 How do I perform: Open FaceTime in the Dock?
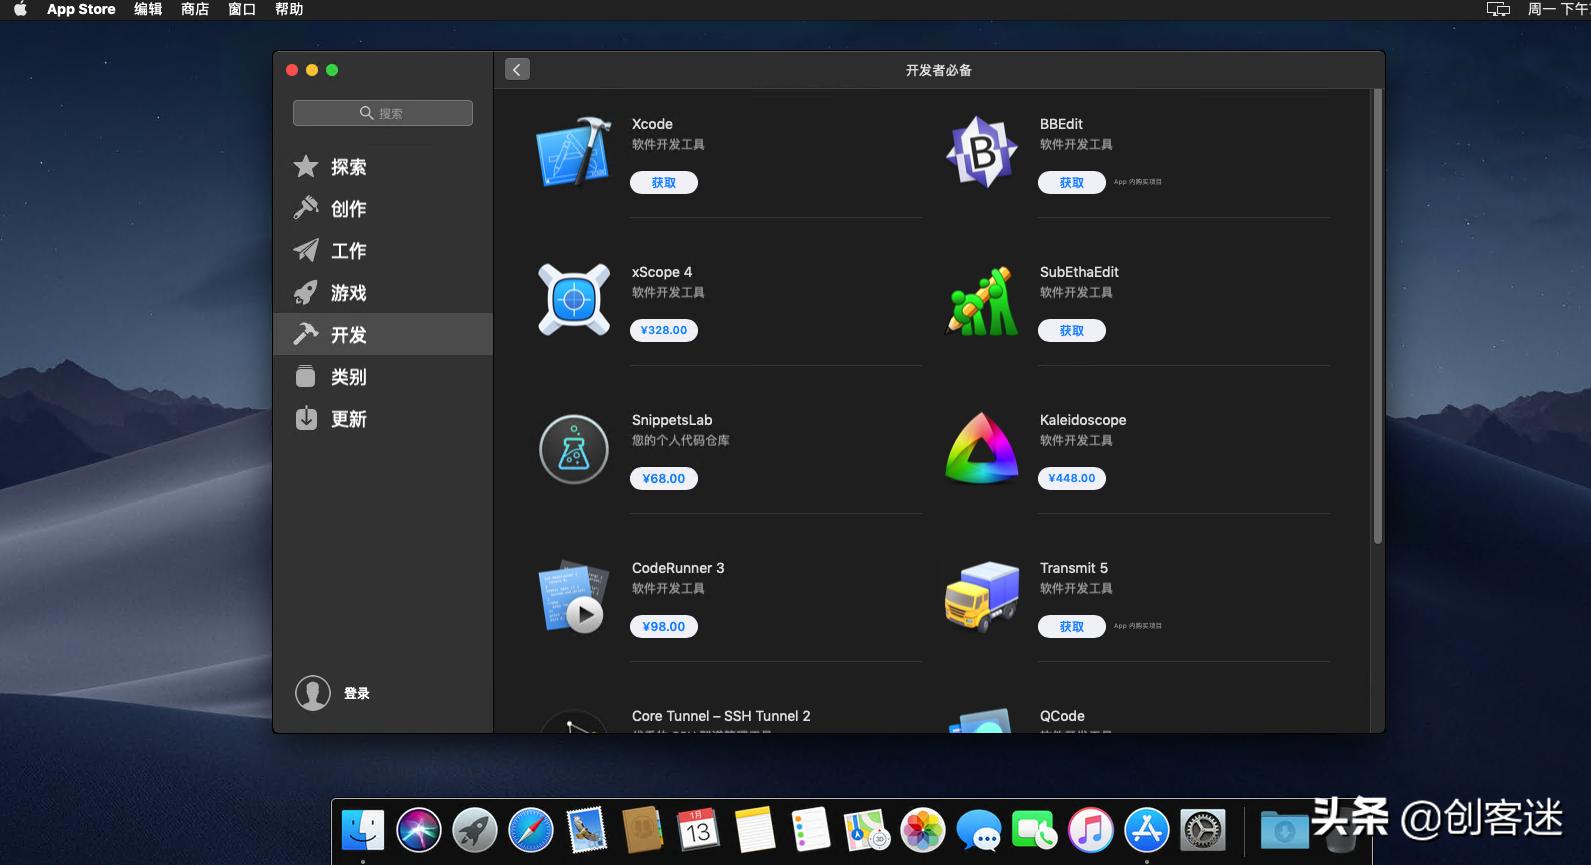click(x=1035, y=830)
